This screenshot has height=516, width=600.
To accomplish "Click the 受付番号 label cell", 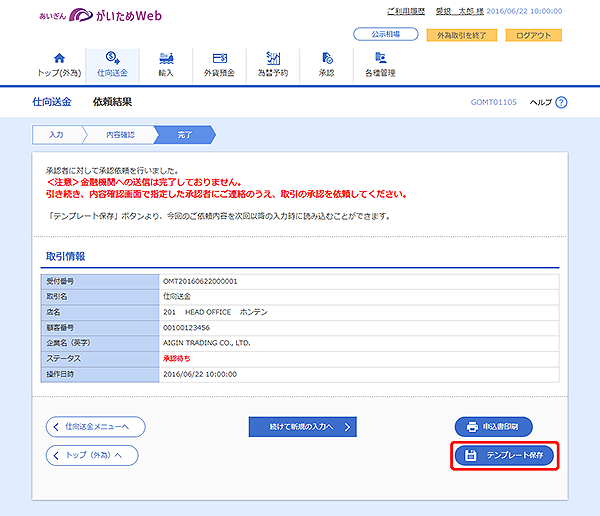I will pos(100,281).
